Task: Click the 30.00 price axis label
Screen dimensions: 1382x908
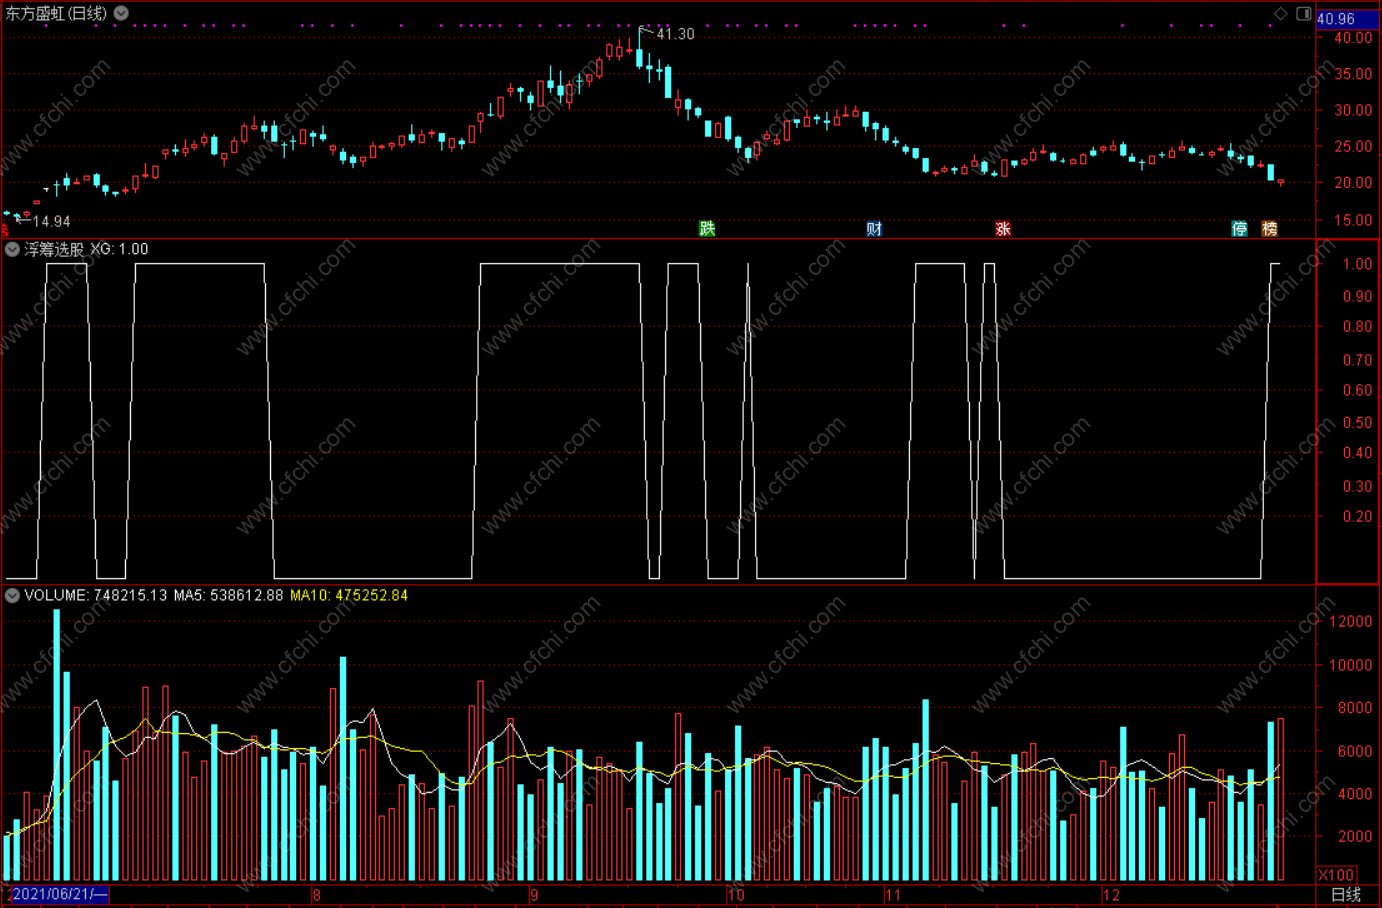Action: tap(1353, 110)
